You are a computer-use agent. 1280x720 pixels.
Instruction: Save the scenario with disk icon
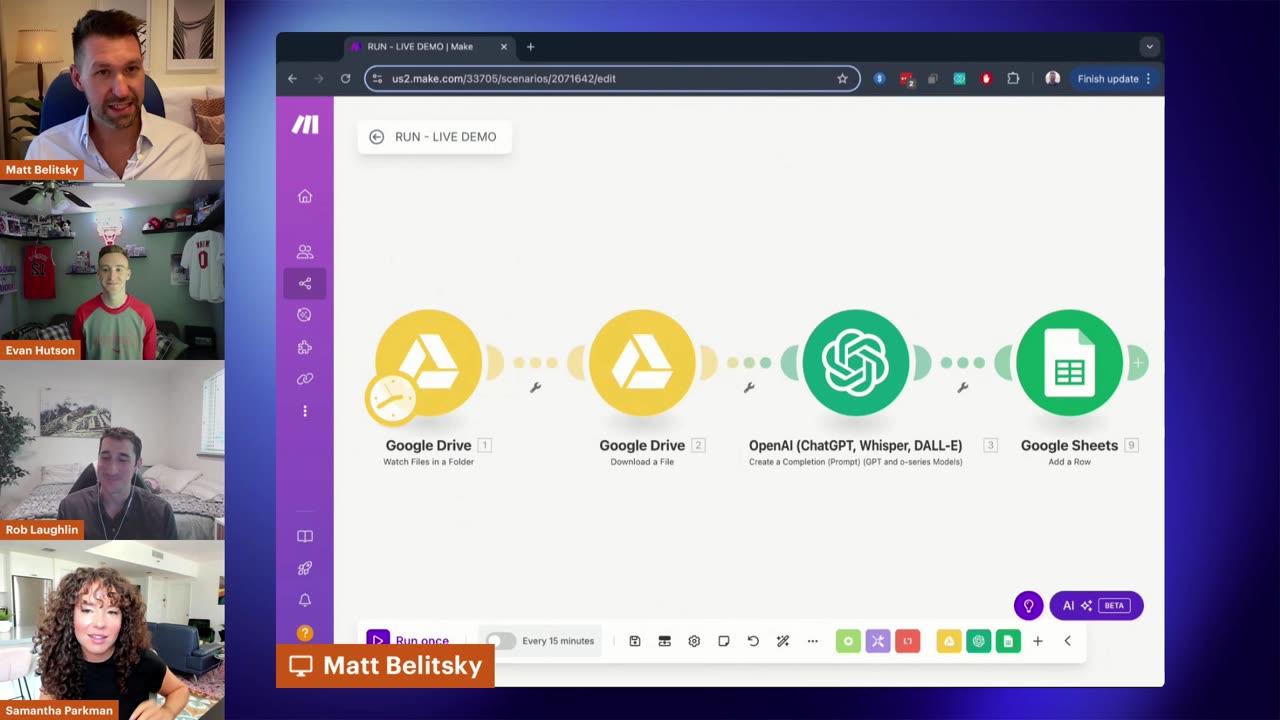coord(634,641)
